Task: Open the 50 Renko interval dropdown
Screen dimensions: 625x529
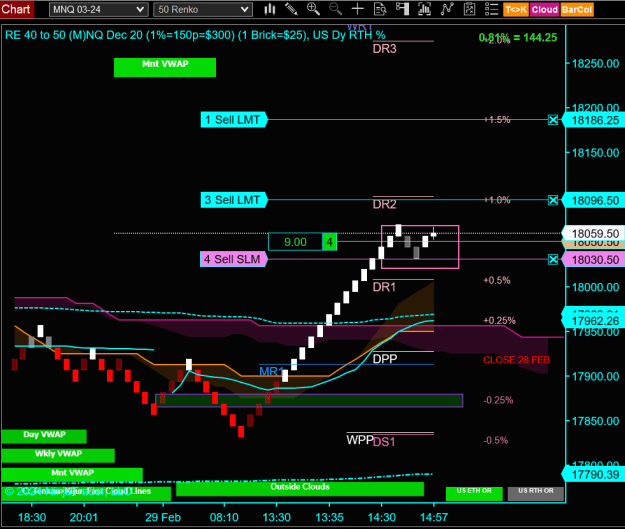Action: coord(203,10)
